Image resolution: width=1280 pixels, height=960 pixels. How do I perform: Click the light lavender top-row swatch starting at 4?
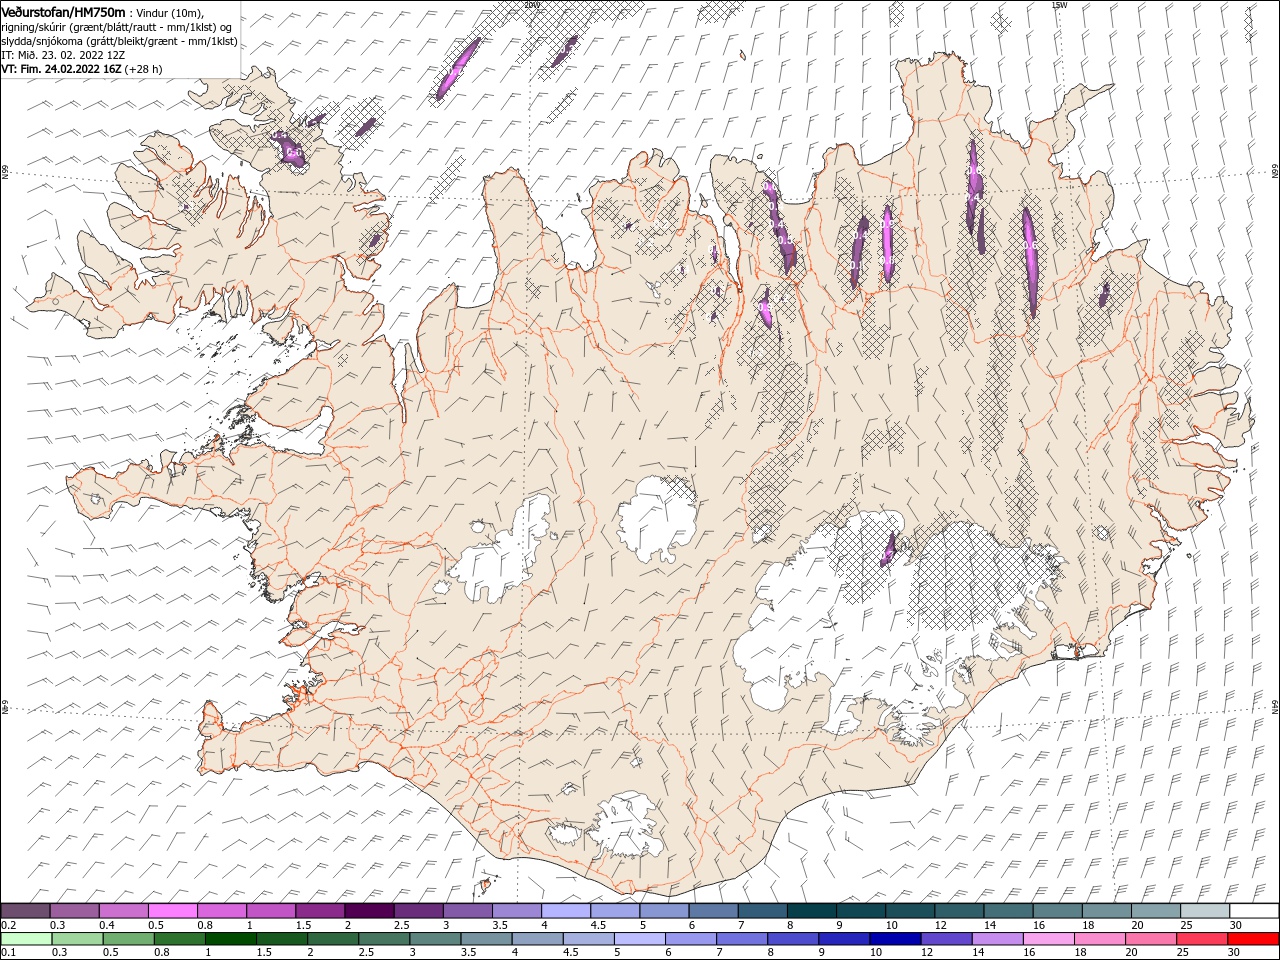pyautogui.click(x=566, y=911)
